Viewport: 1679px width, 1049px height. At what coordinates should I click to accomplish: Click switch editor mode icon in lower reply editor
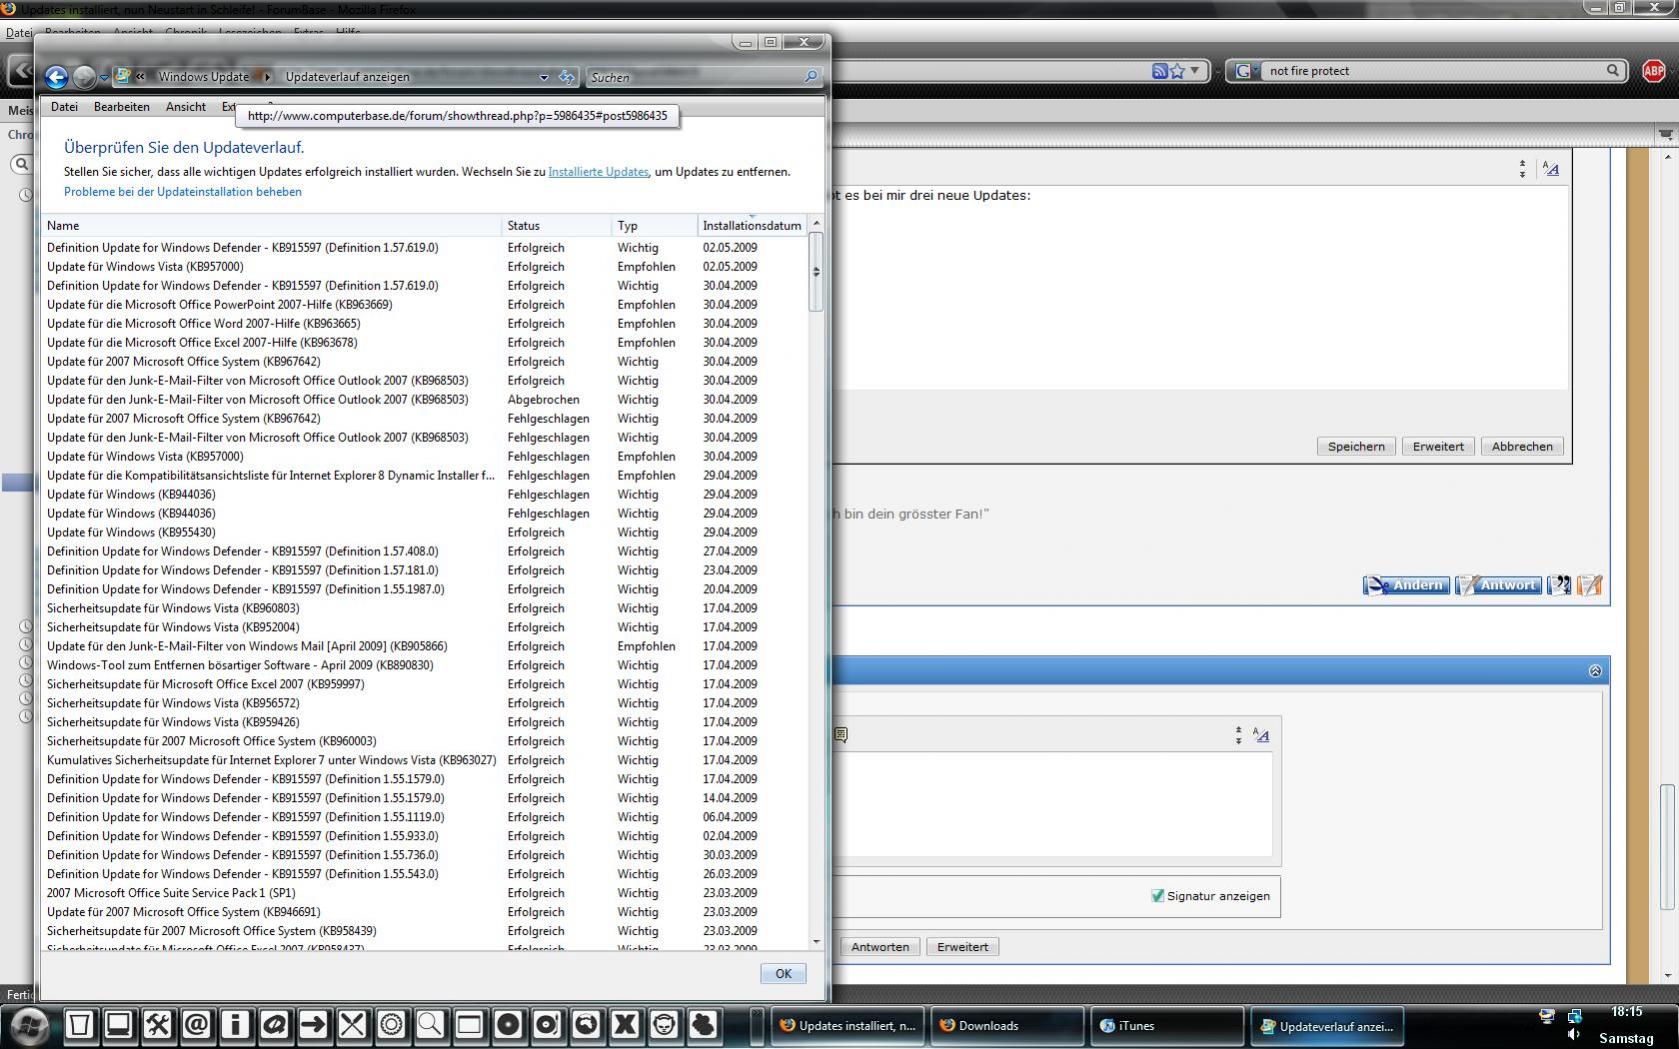tap(1261, 735)
